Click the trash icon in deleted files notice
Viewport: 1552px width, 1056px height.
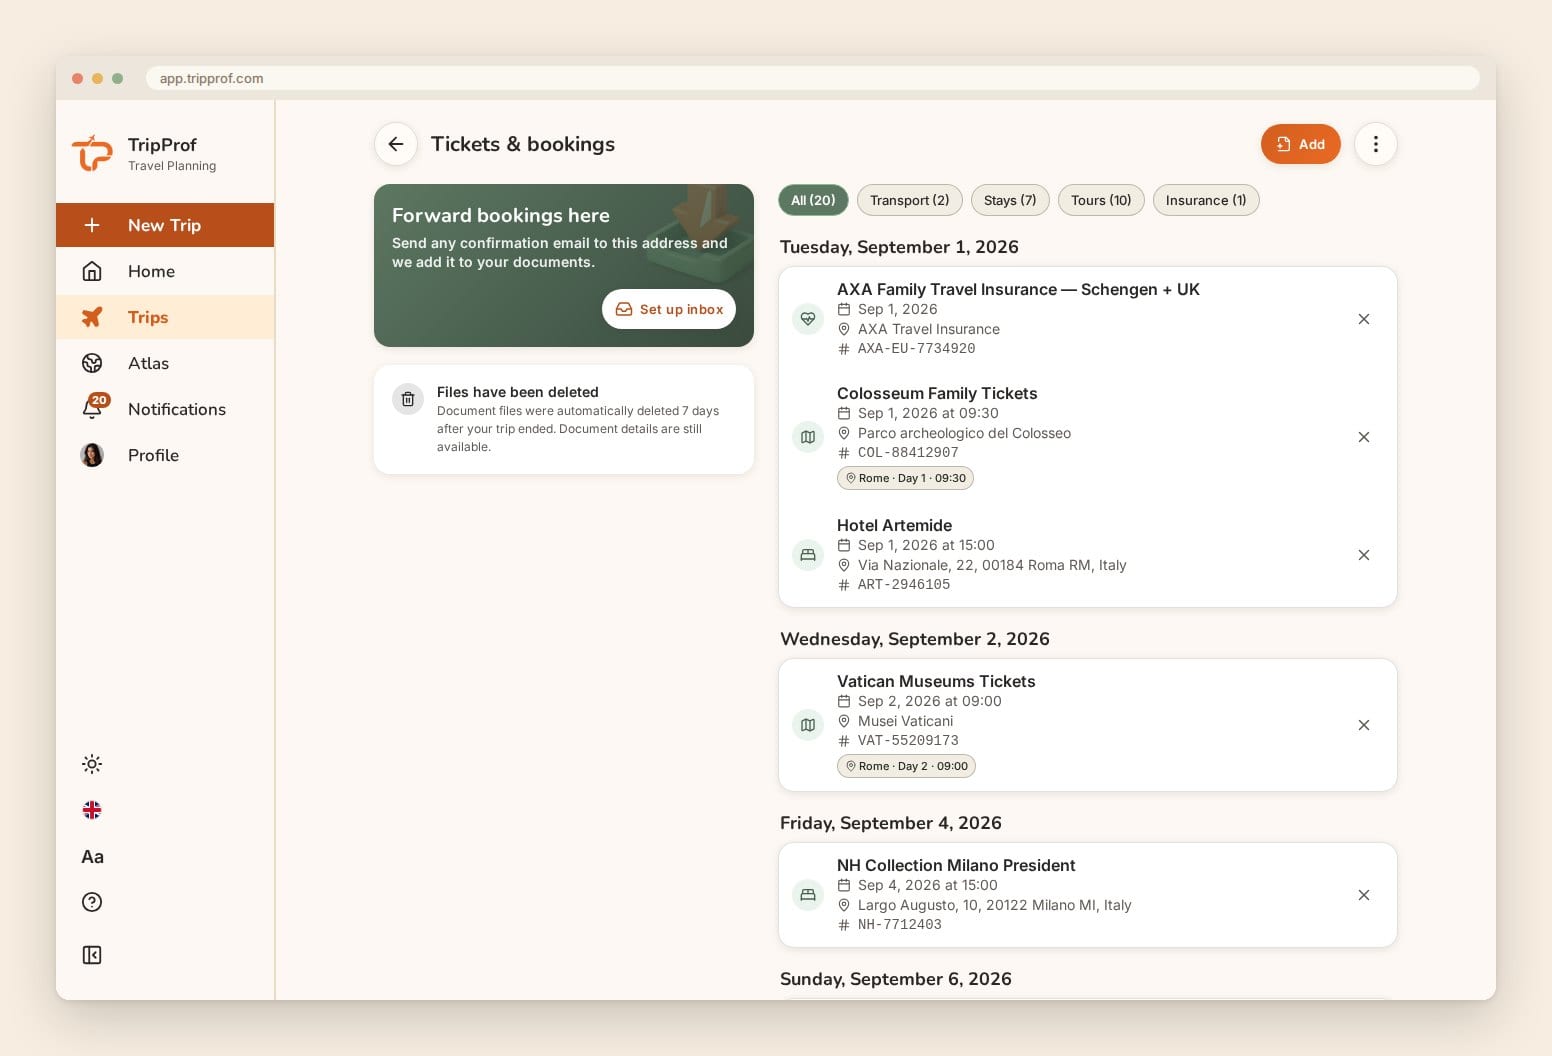tap(408, 399)
